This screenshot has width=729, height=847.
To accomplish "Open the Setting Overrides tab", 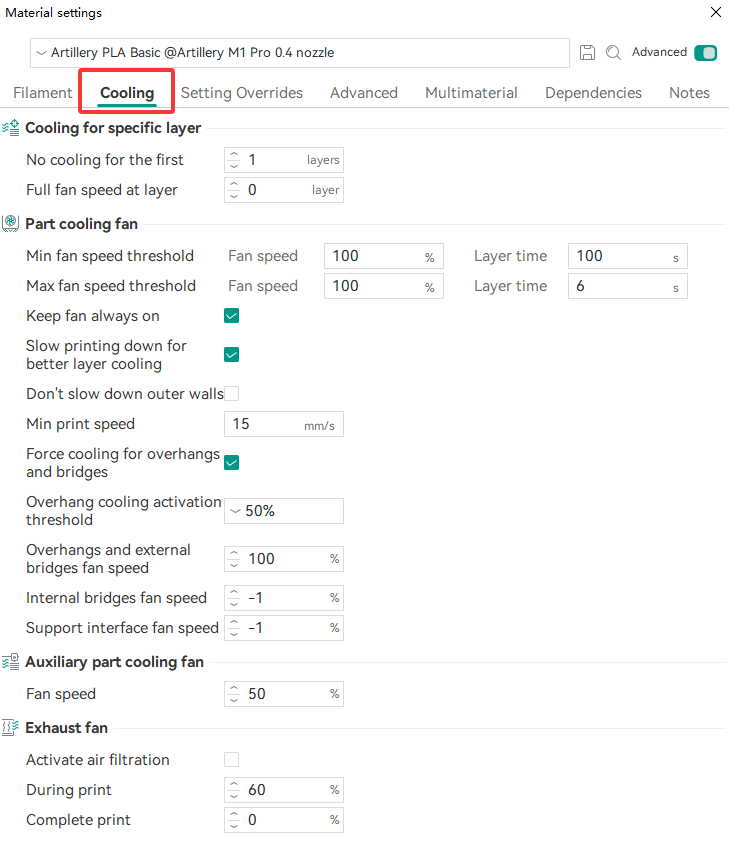I will 241,93.
